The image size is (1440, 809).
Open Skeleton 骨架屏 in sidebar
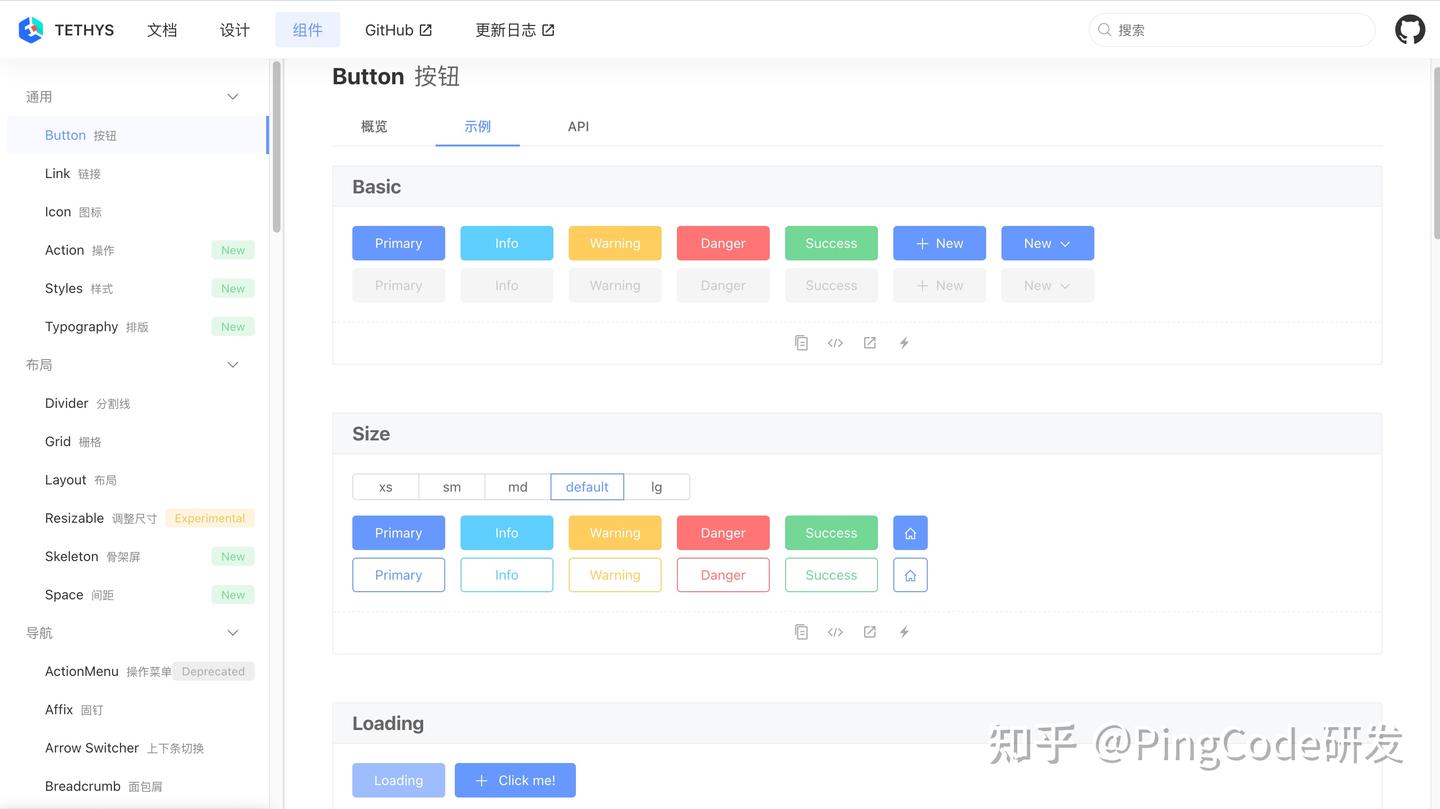138,557
